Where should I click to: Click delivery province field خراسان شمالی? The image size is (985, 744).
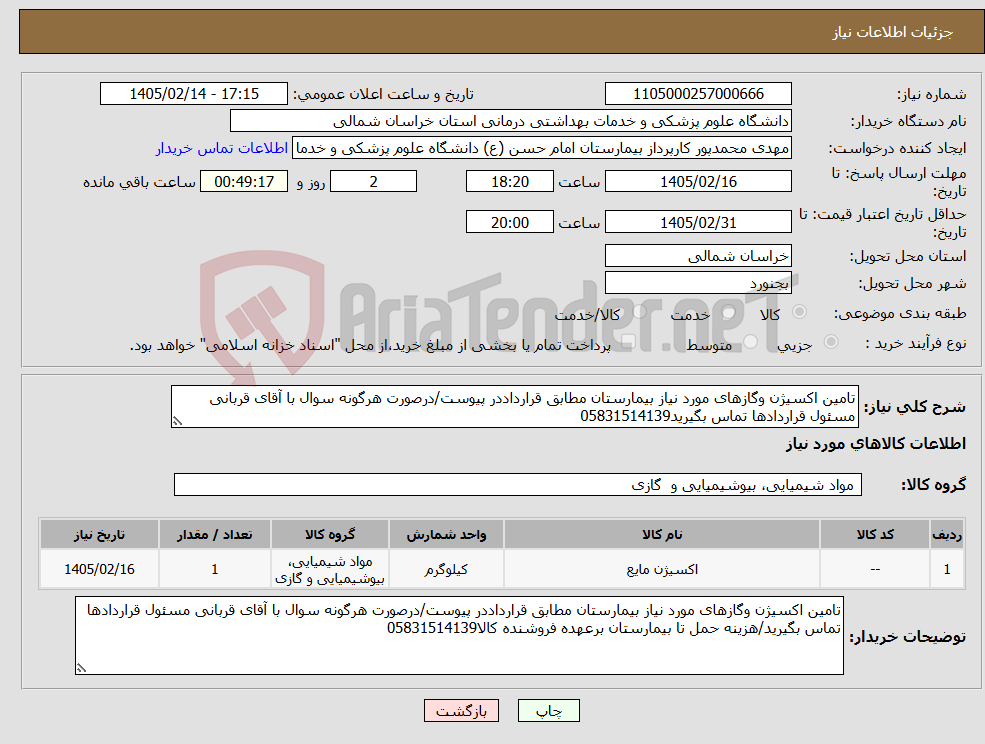pyautogui.click(x=698, y=256)
